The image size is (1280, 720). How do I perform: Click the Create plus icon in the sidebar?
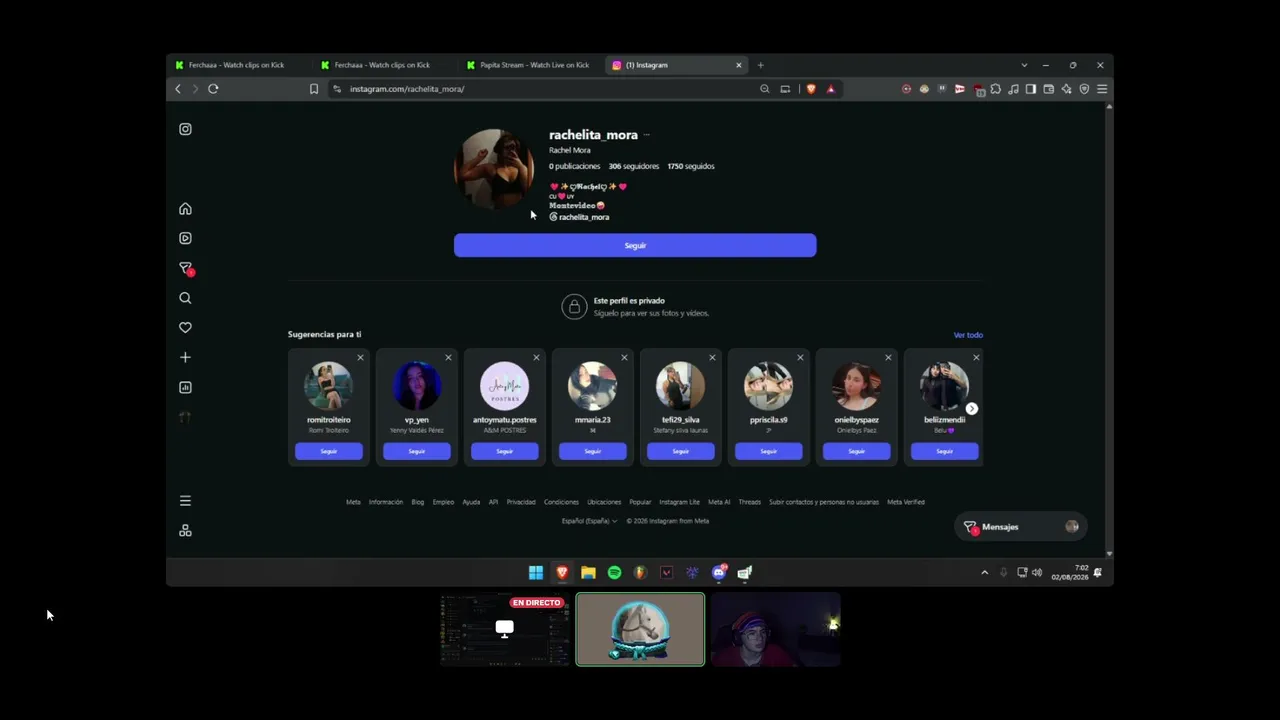pos(185,357)
